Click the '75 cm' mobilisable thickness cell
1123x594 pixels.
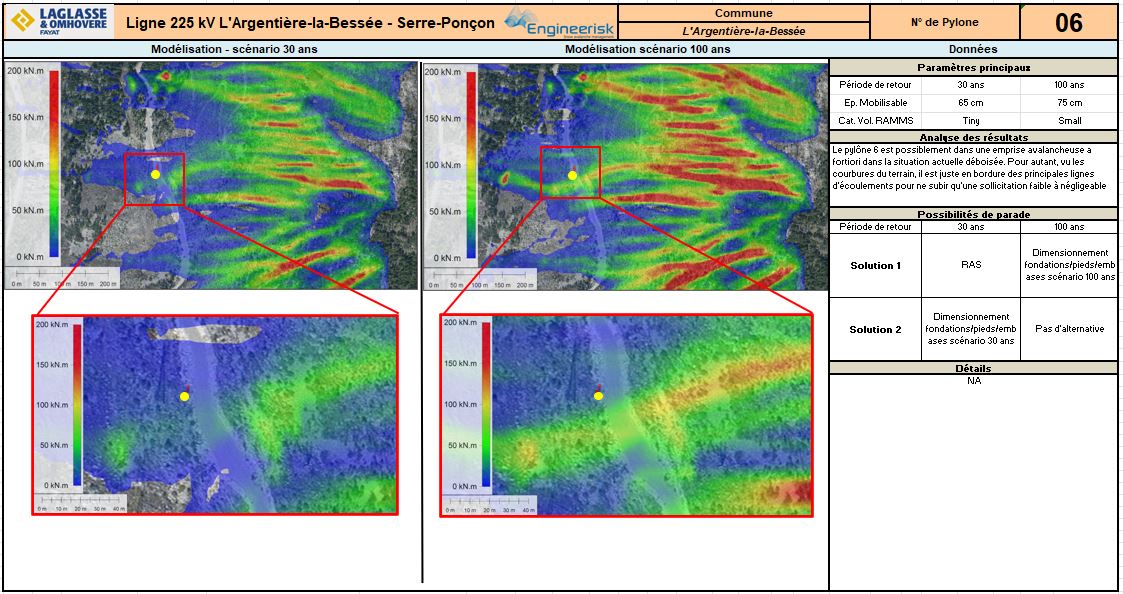click(x=1068, y=103)
